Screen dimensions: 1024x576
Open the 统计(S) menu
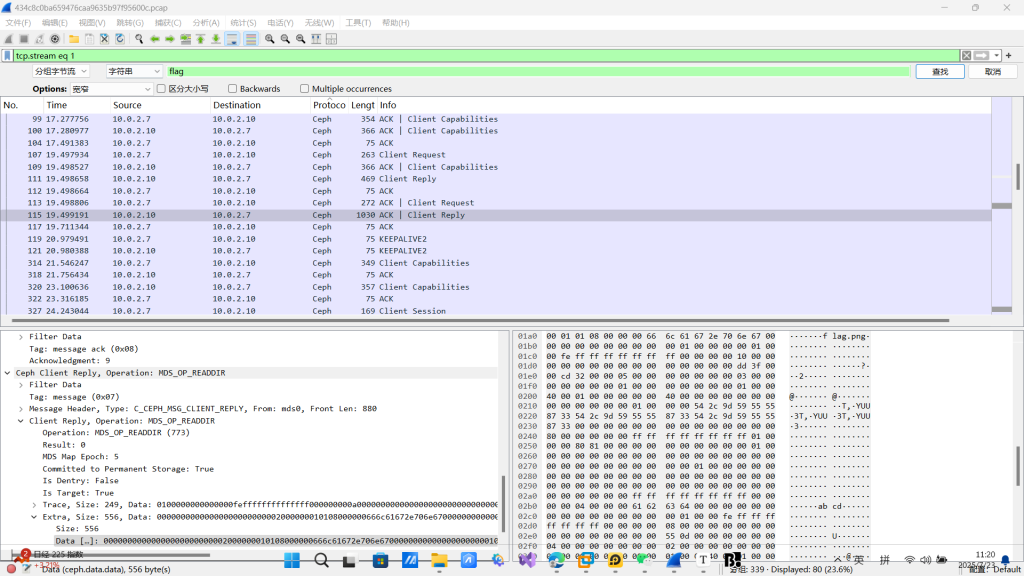pos(243,22)
